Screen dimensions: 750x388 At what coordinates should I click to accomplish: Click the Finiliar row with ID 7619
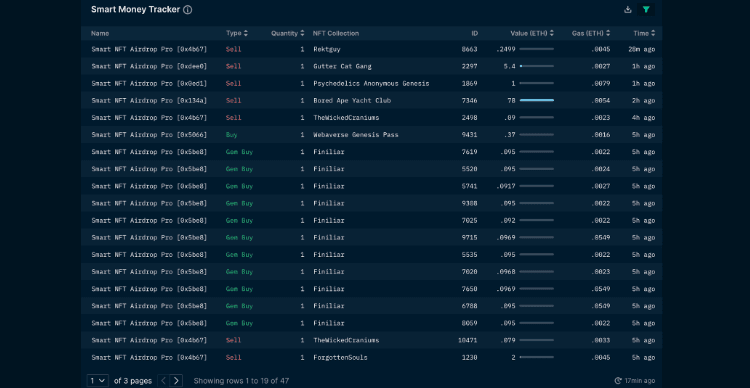(371, 152)
